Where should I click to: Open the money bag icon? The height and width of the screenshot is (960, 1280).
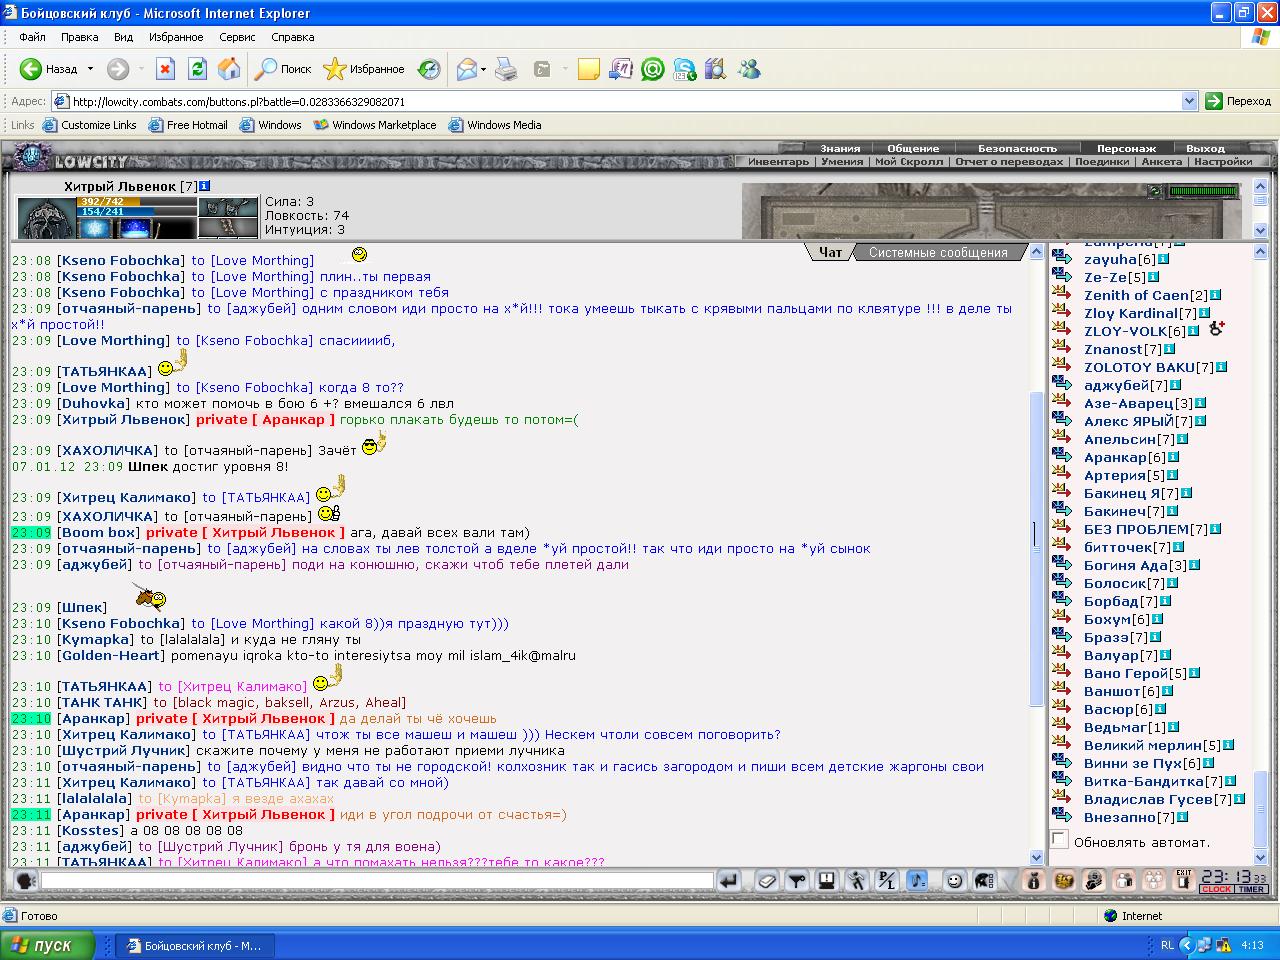(x=1034, y=881)
